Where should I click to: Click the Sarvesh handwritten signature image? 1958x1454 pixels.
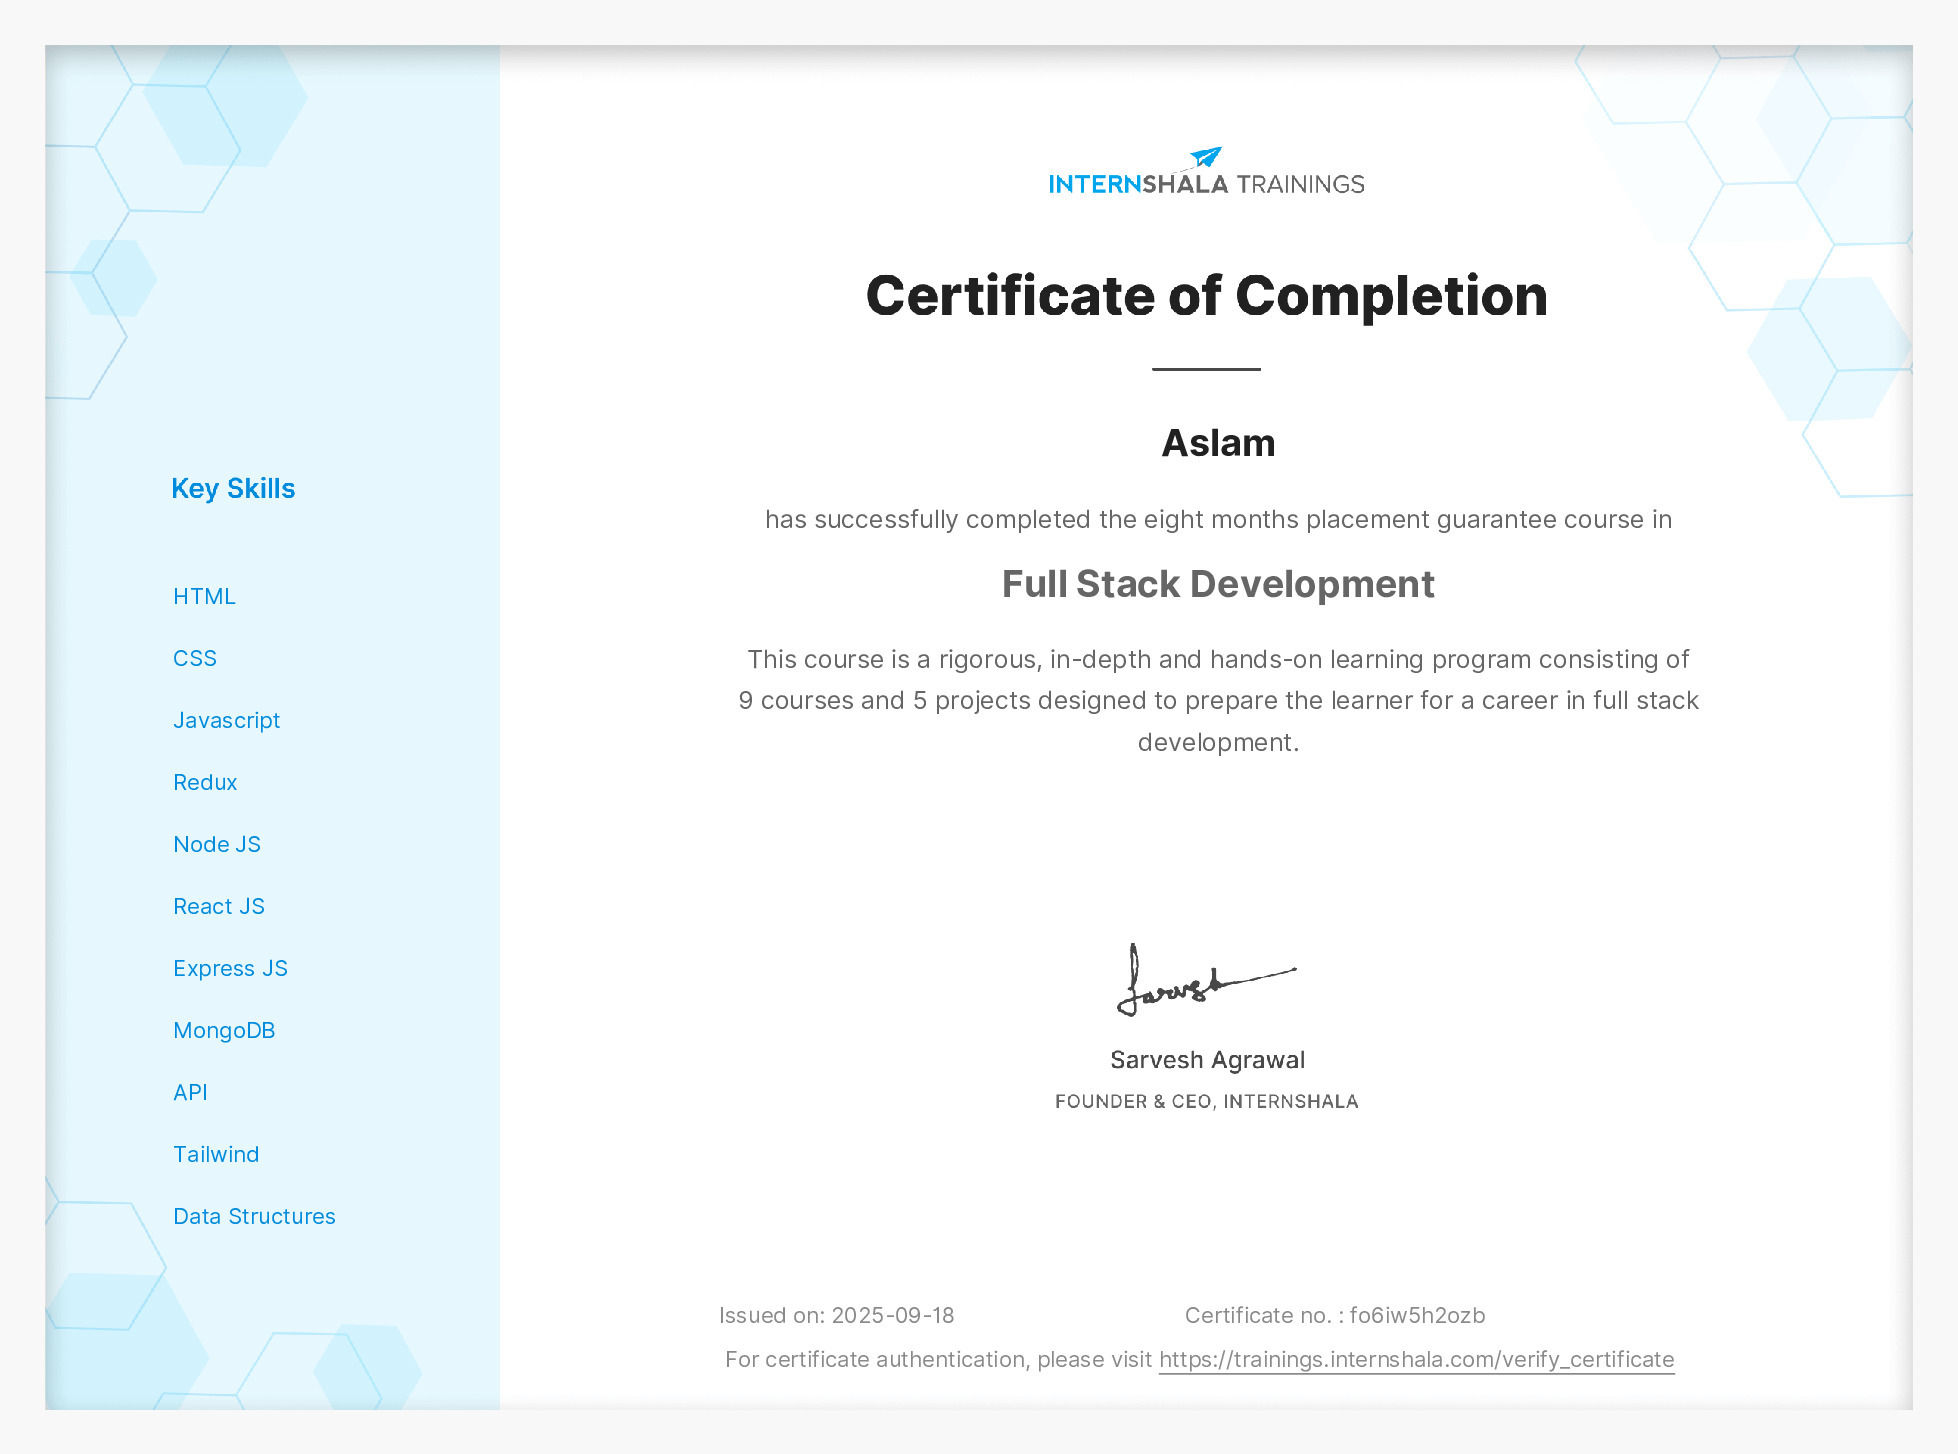pyautogui.click(x=1206, y=981)
